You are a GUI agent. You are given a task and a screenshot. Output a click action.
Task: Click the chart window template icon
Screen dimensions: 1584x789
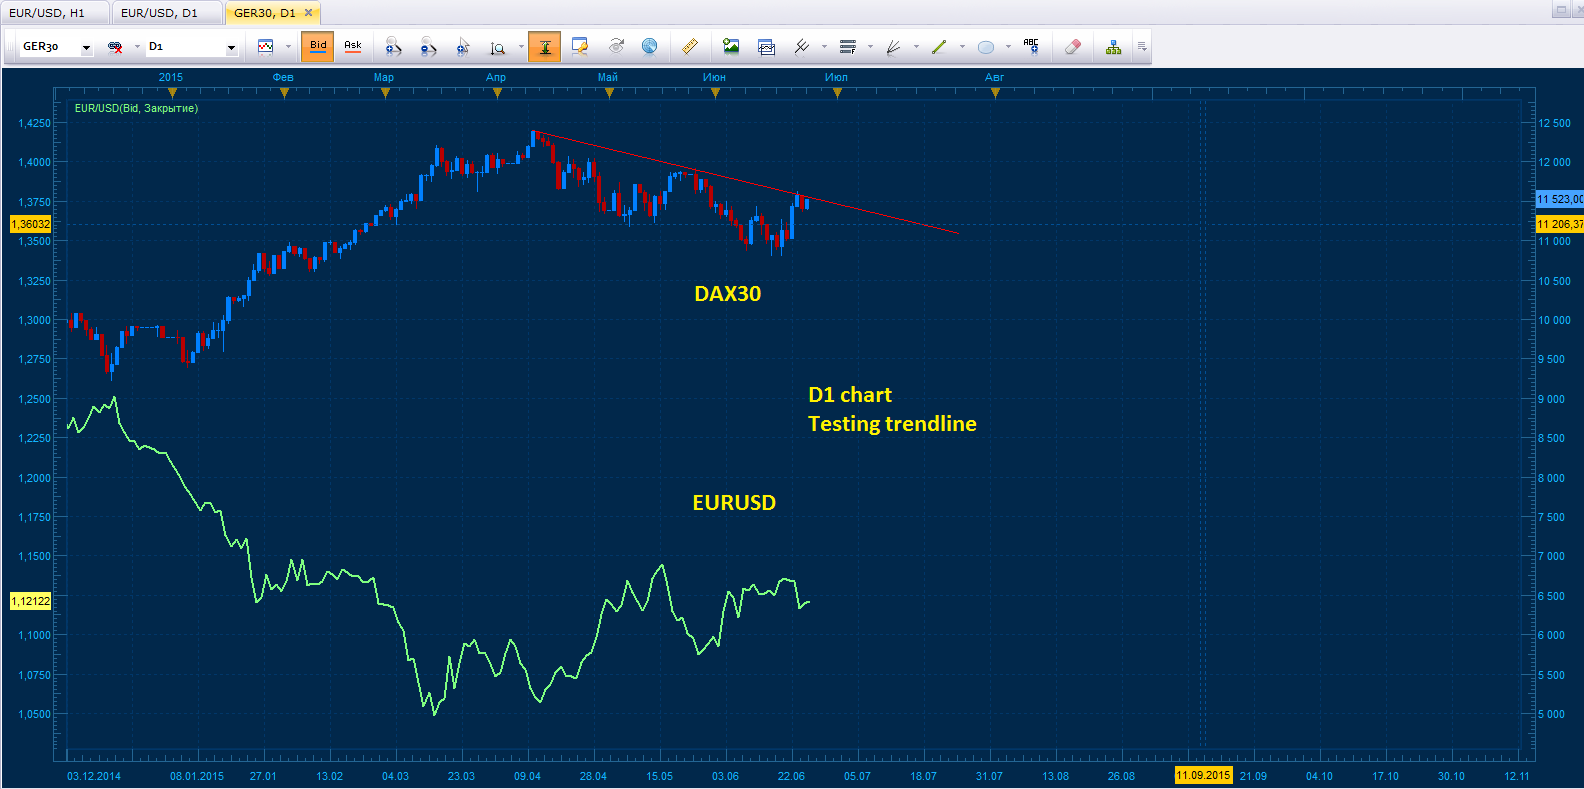[x=766, y=47]
